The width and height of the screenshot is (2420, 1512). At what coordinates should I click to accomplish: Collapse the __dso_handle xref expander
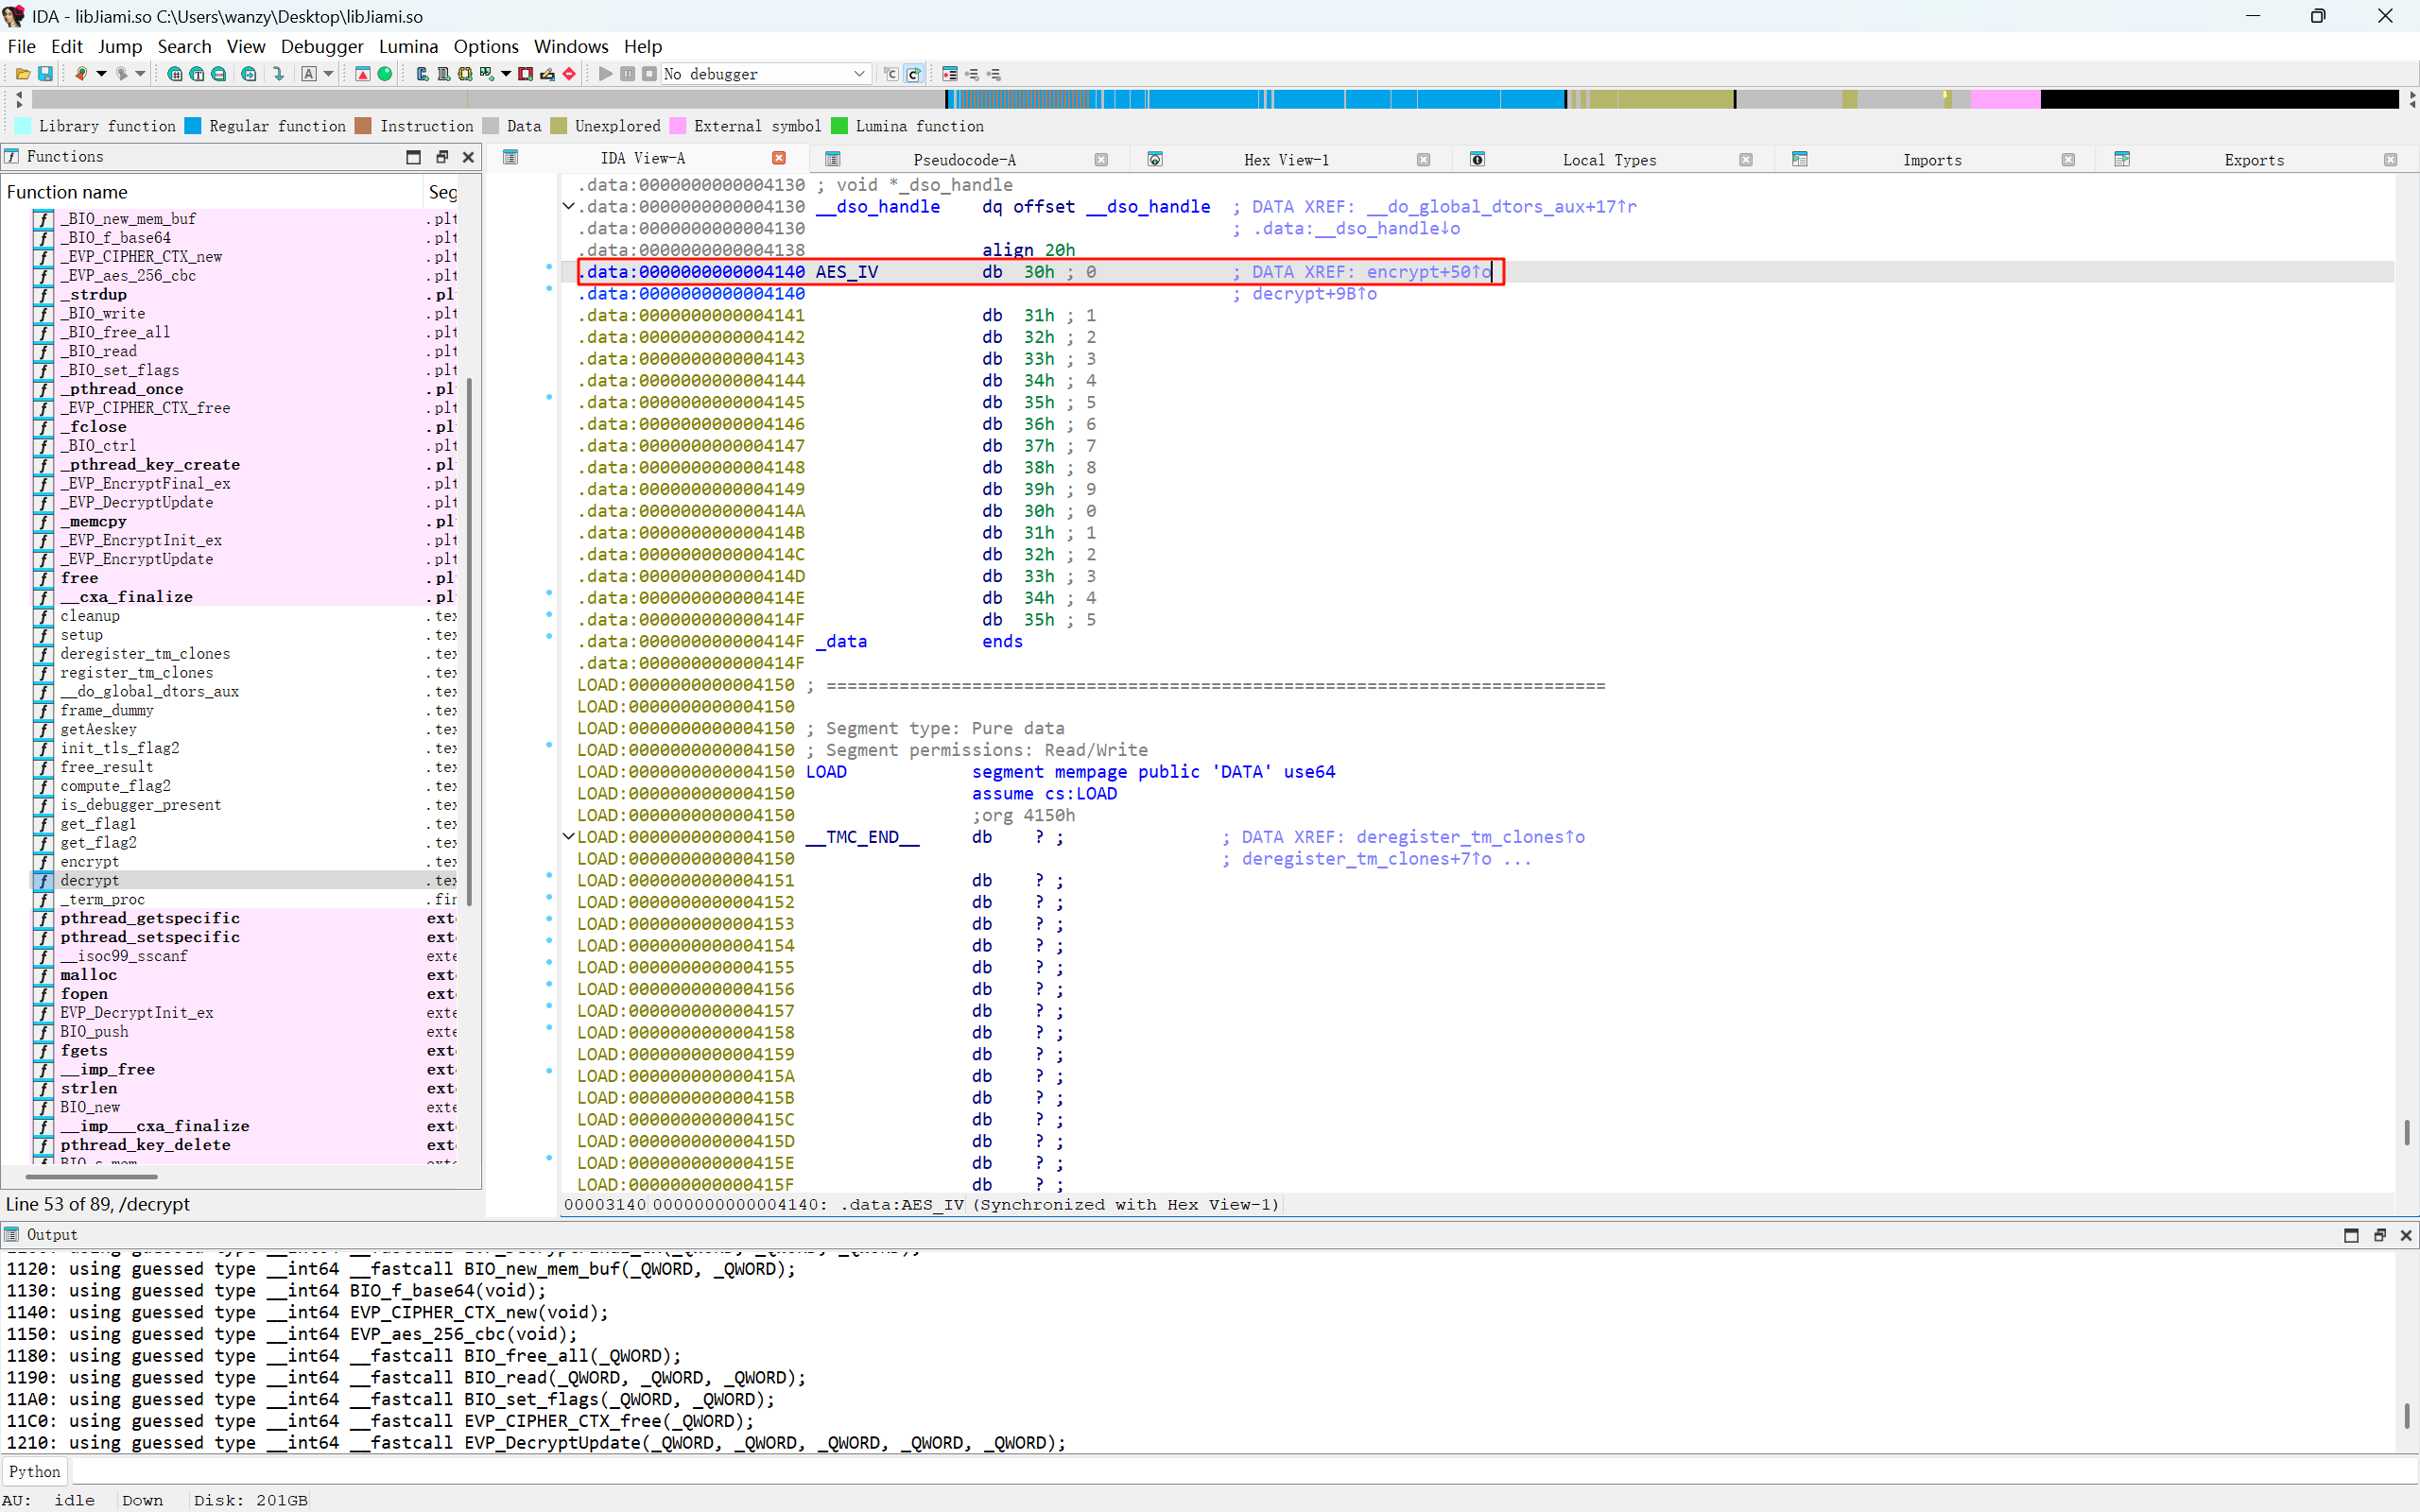[568, 207]
